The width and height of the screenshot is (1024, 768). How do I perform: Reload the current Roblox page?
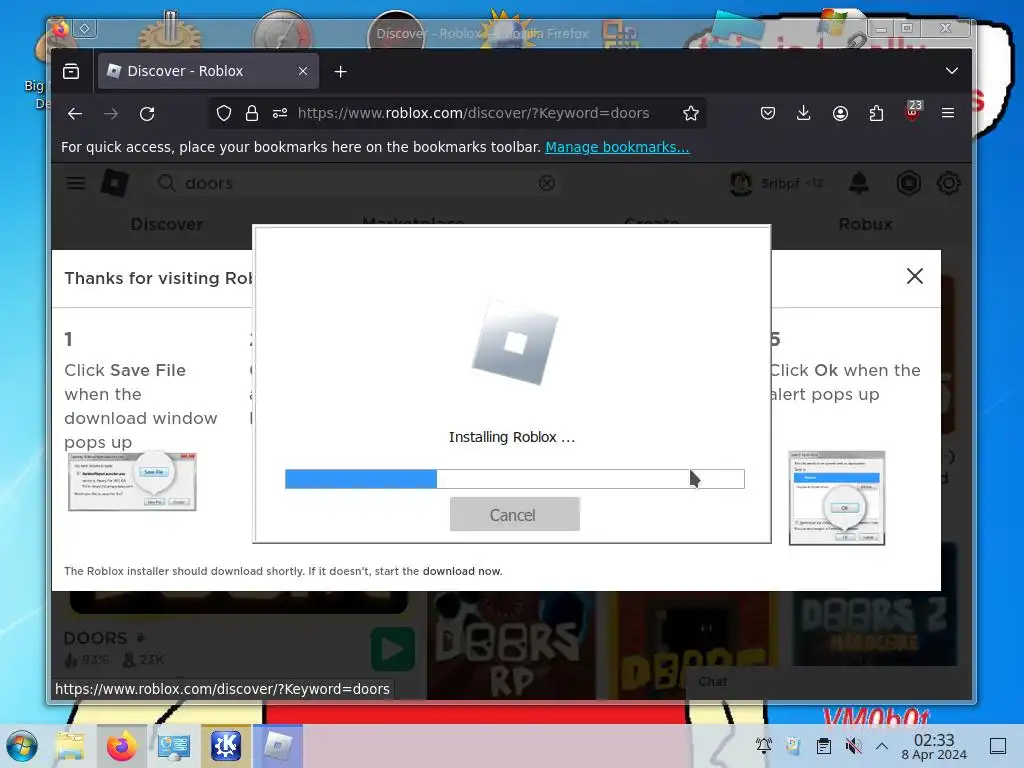(x=147, y=114)
